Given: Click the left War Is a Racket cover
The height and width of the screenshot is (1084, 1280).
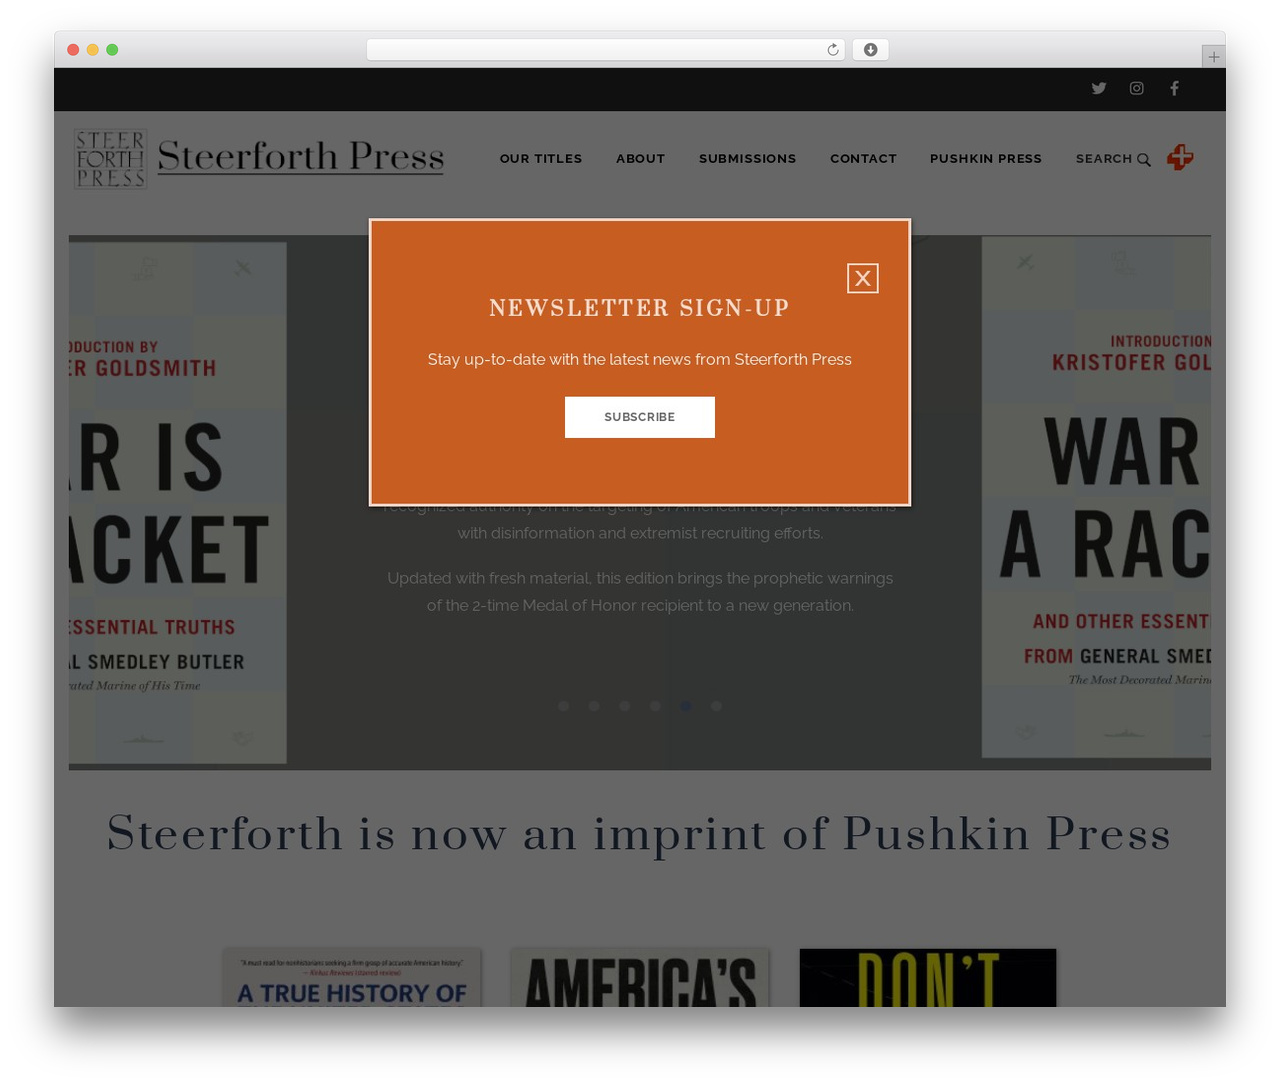Looking at the screenshot, I should coord(178,503).
